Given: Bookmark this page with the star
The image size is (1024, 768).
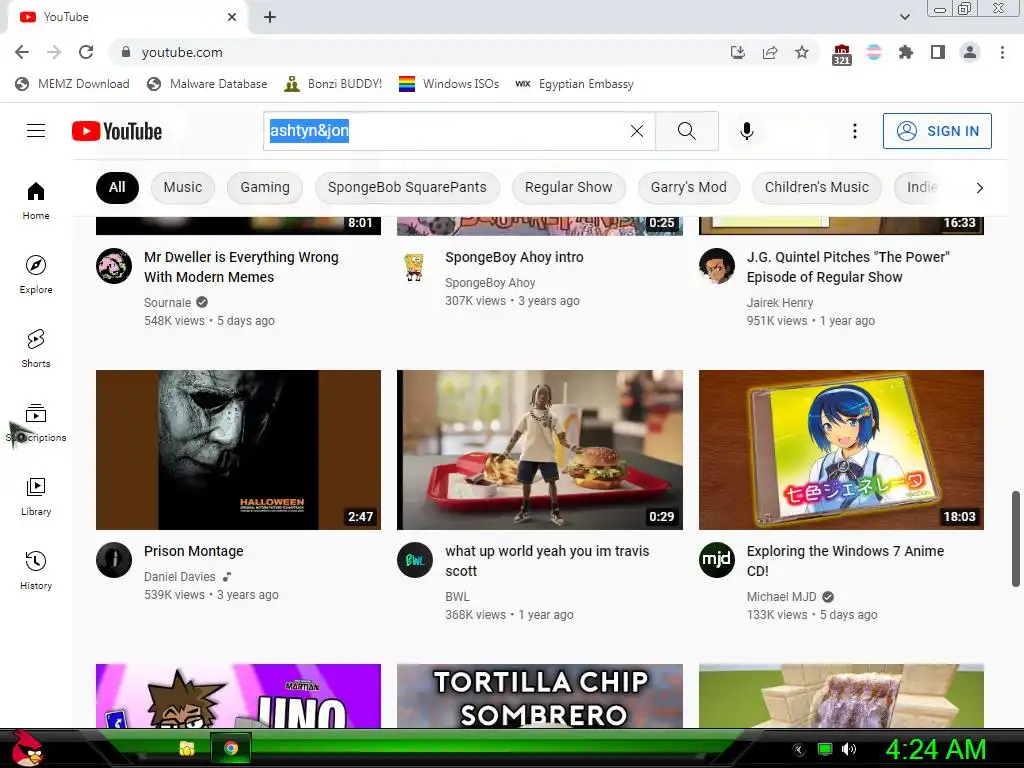Looking at the screenshot, I should 802,52.
